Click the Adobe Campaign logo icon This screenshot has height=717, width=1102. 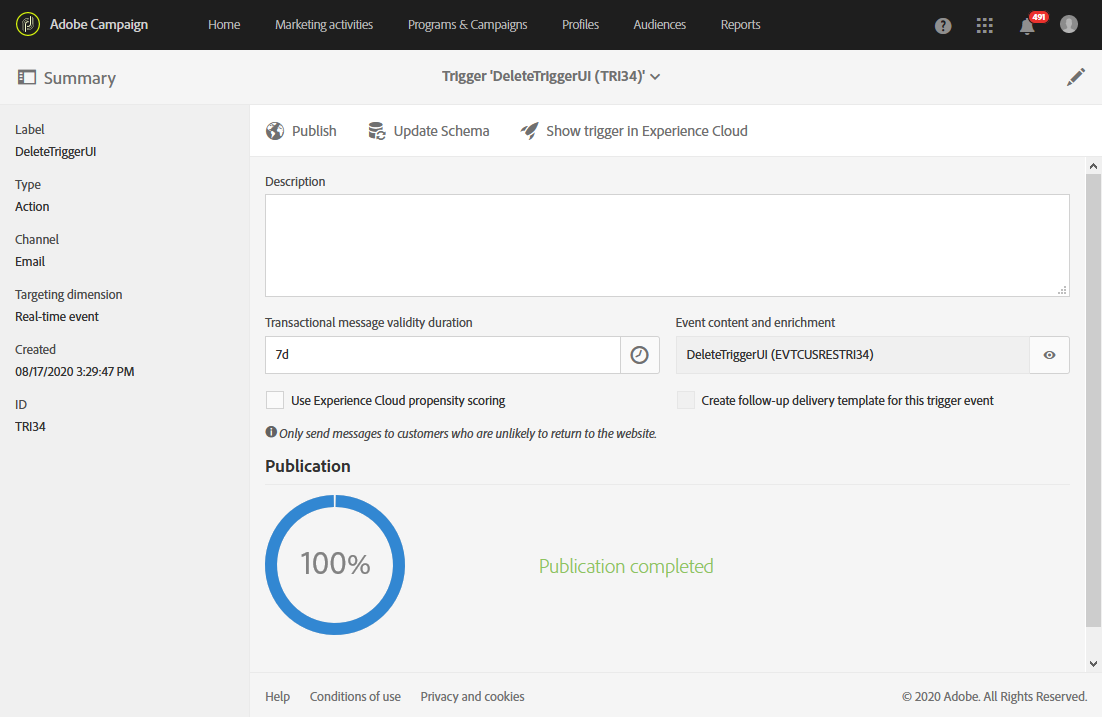pyautogui.click(x=27, y=25)
